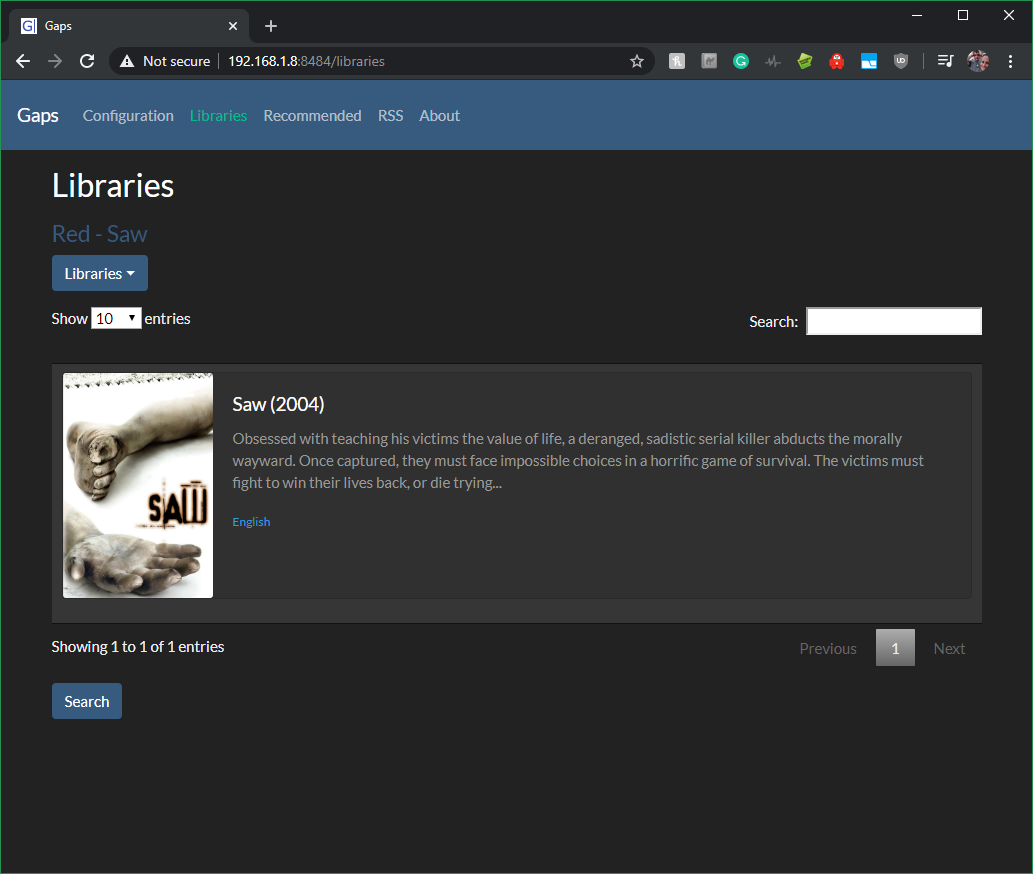Image resolution: width=1033 pixels, height=874 pixels.
Task: Click the address bar URL
Action: [x=306, y=61]
